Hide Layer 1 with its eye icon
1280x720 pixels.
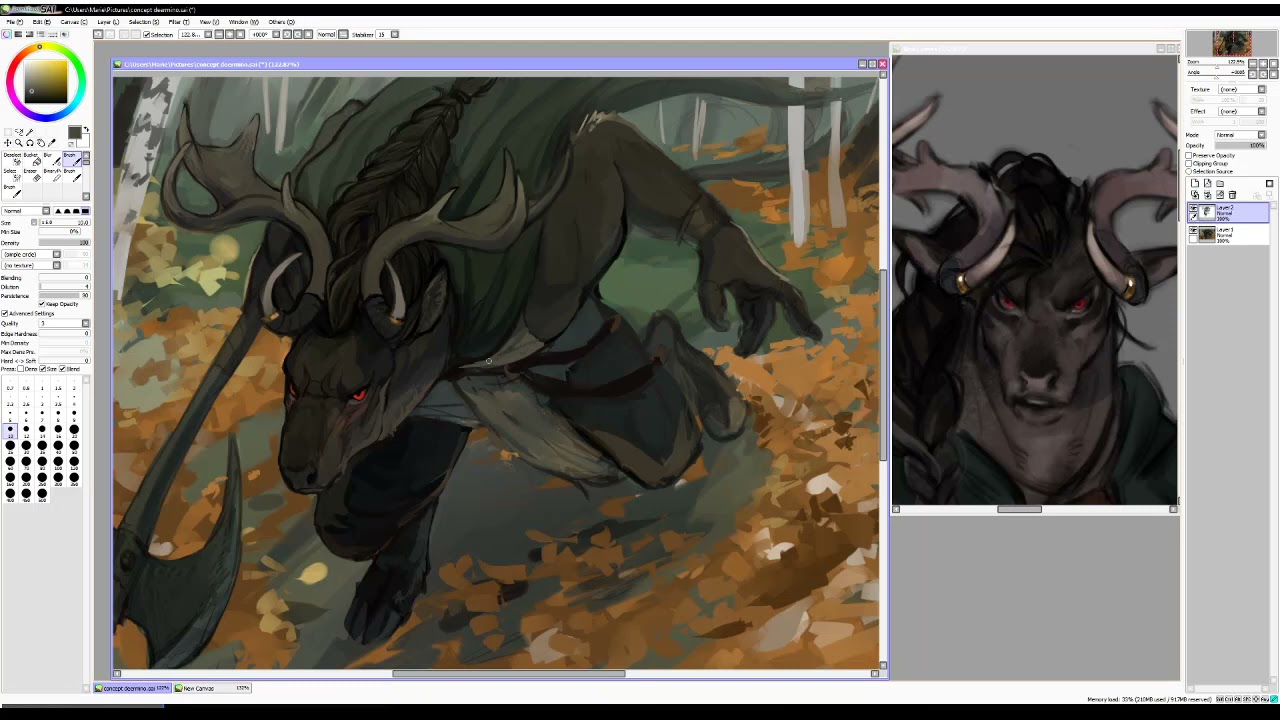[1193, 230]
